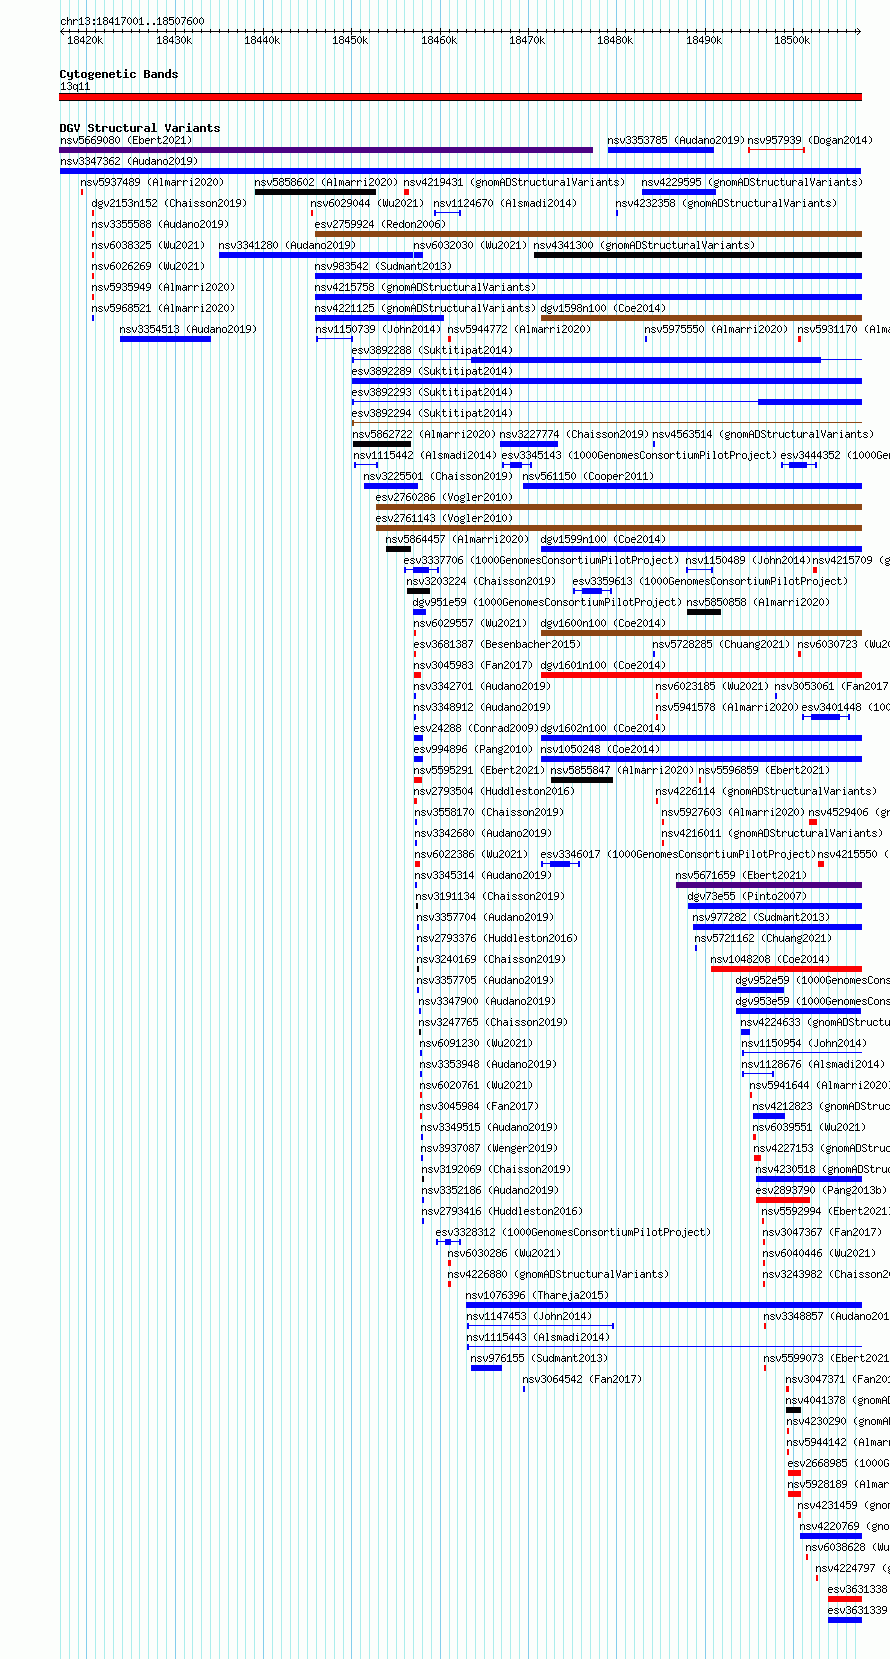Select nsv1115442 (Alsmadi2014) label

point(425,455)
